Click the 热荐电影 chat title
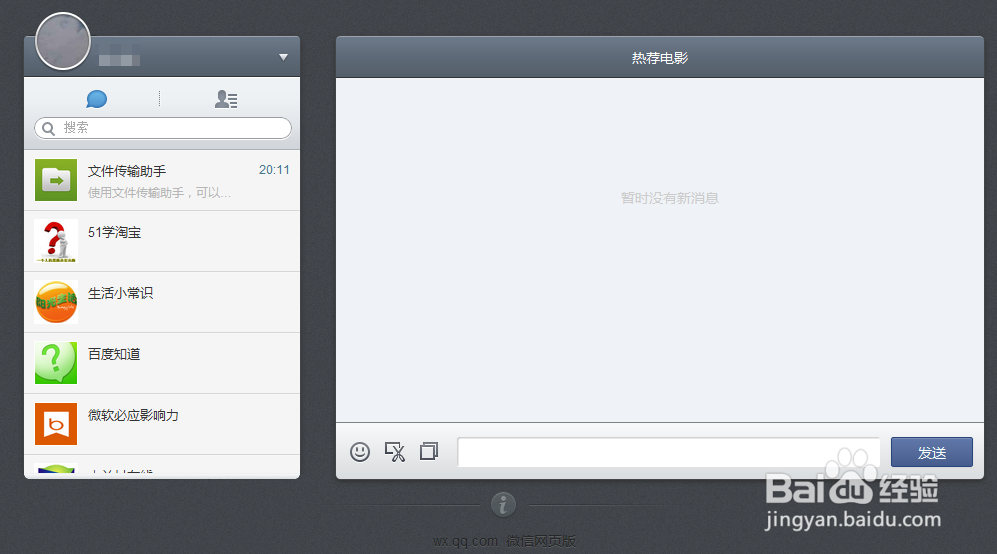Image resolution: width=997 pixels, height=554 pixels. click(660, 58)
